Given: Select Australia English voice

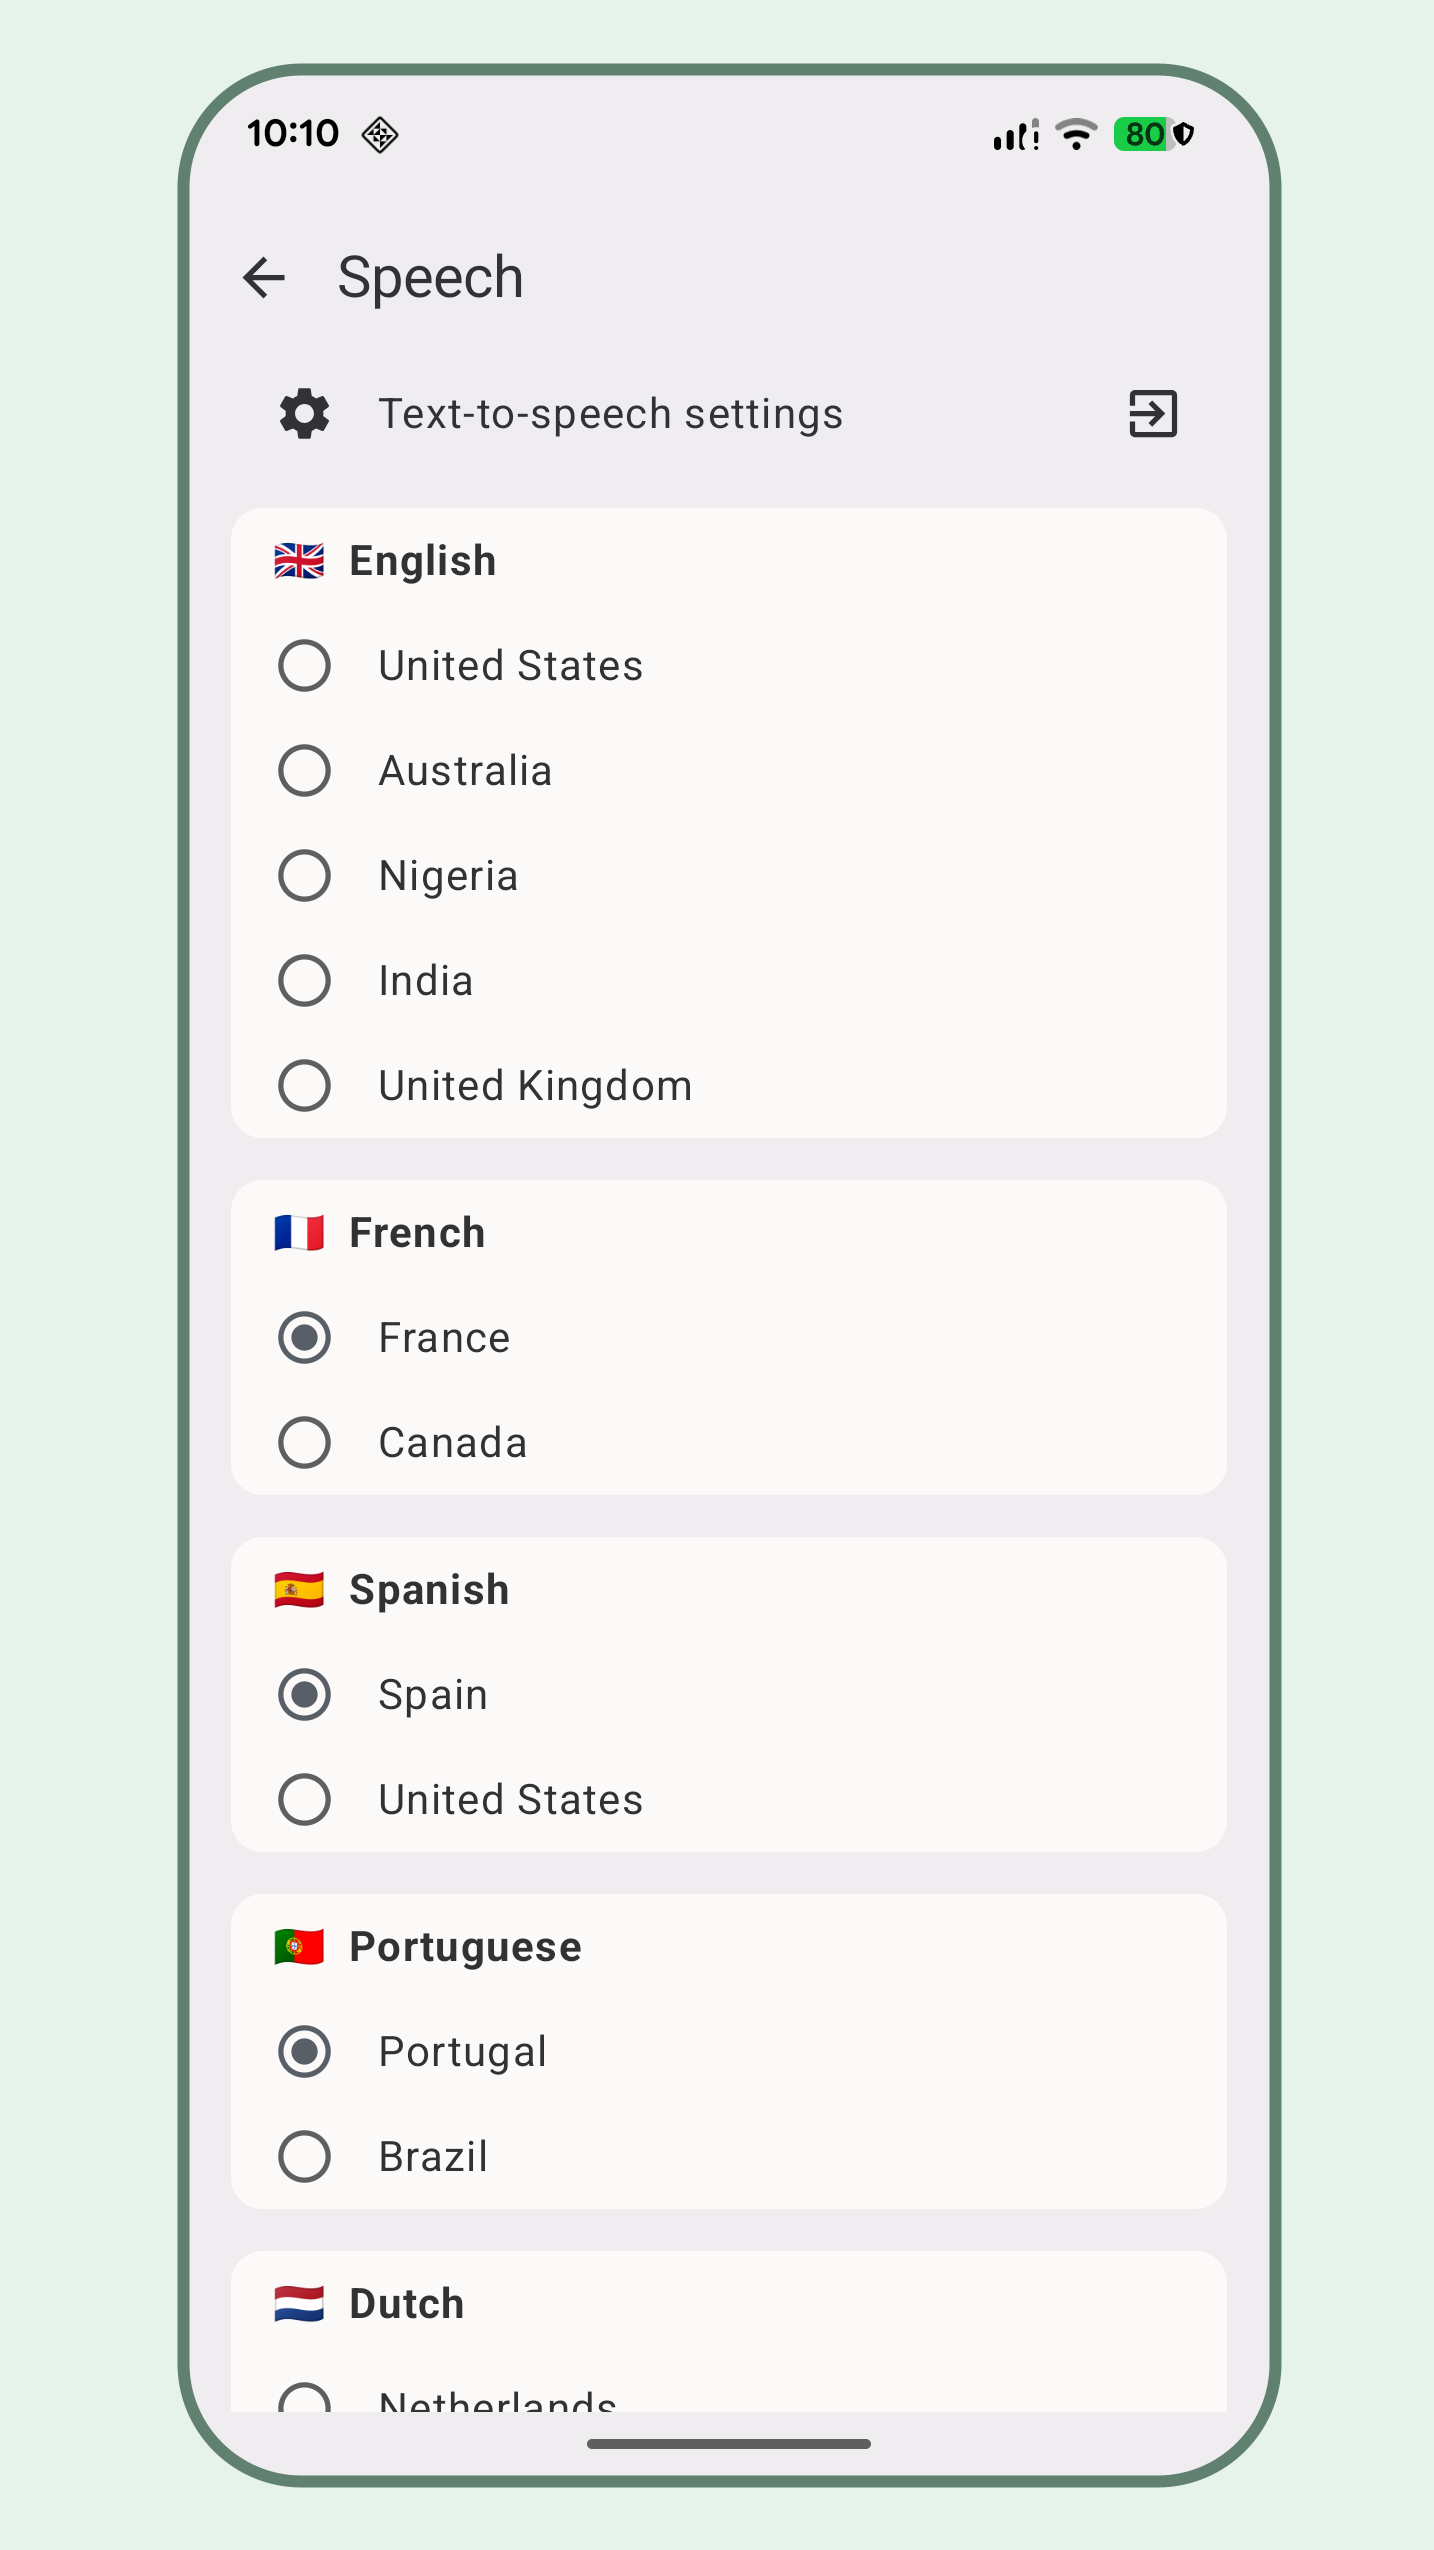Looking at the screenshot, I should pyautogui.click(x=304, y=771).
